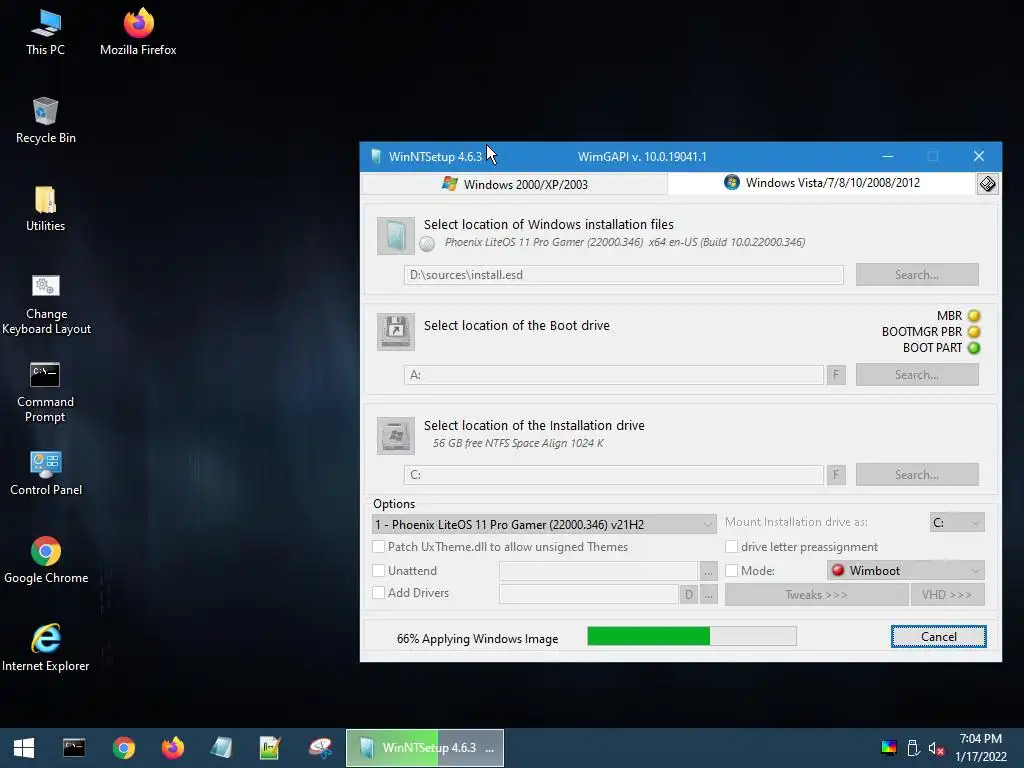
Task: Enable Patch UxTheme.dll checkbox
Action: point(379,547)
